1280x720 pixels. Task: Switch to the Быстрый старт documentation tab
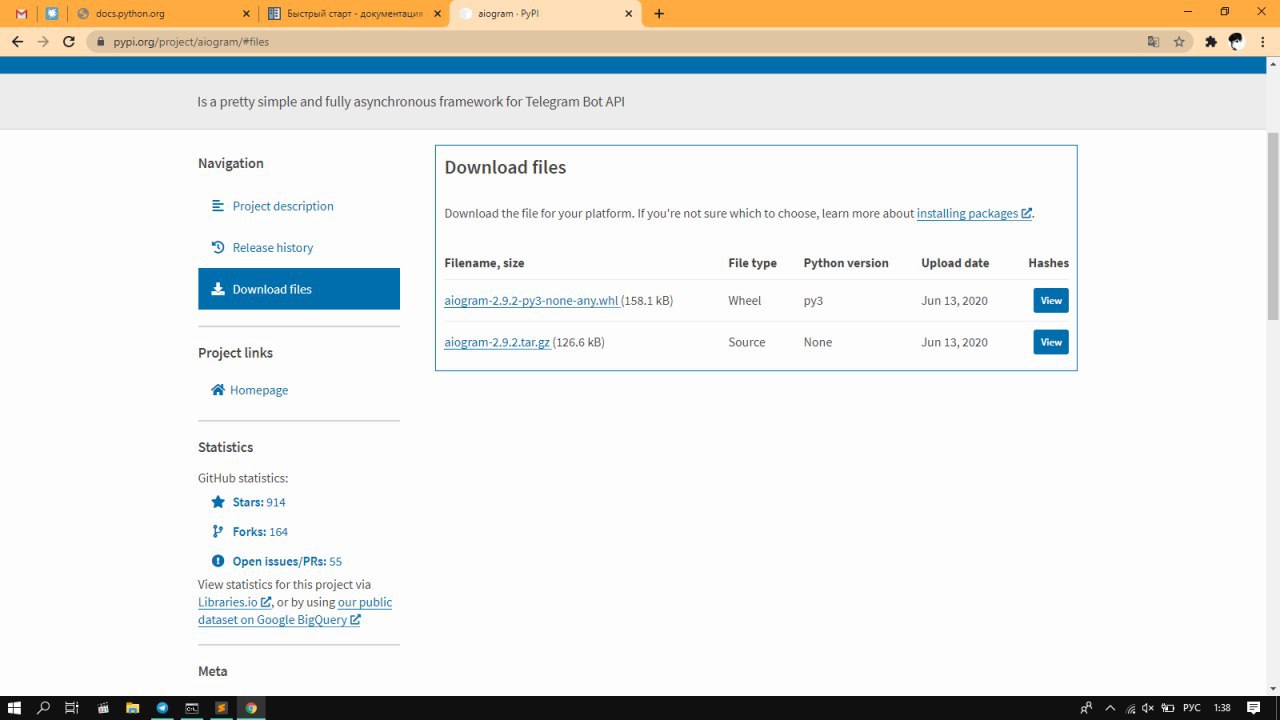354,14
